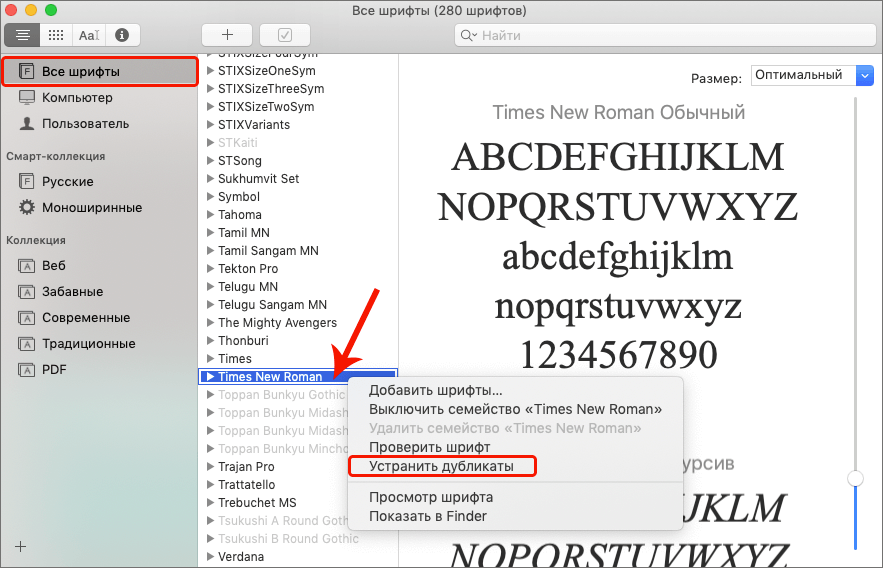Click the plus button to add fonts

(x=226, y=35)
